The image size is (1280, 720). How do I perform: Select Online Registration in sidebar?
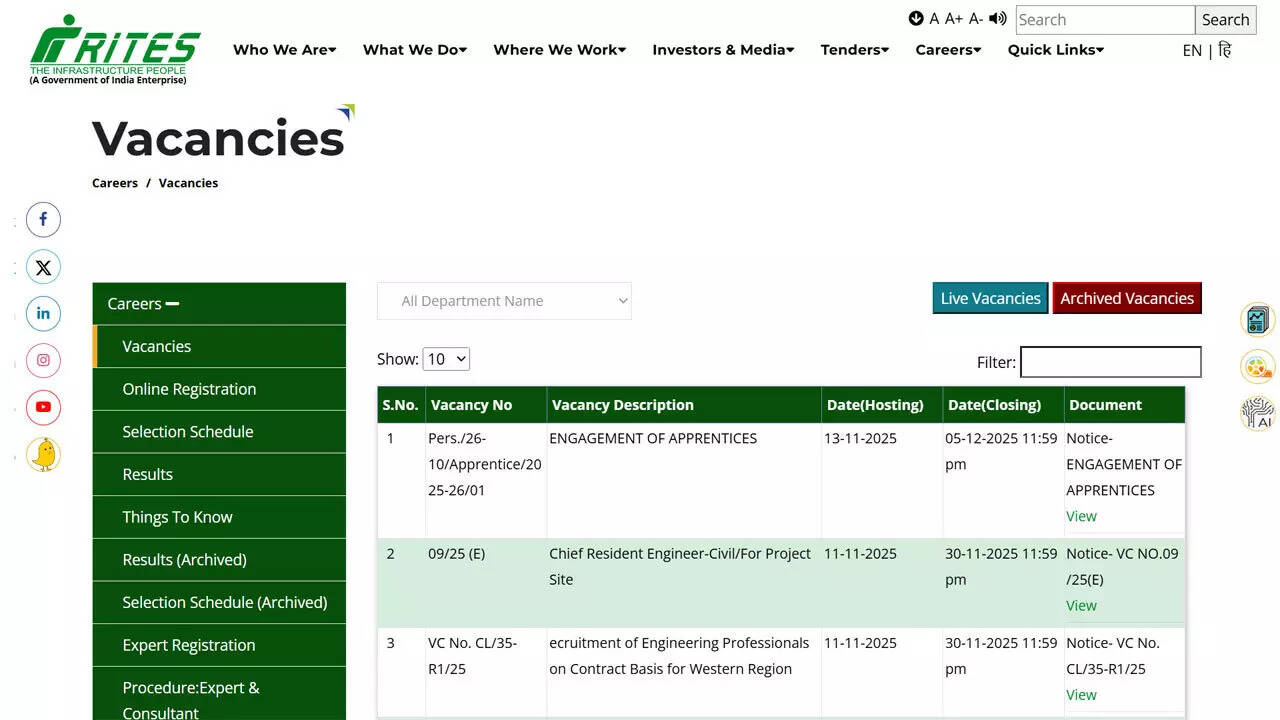(x=189, y=389)
